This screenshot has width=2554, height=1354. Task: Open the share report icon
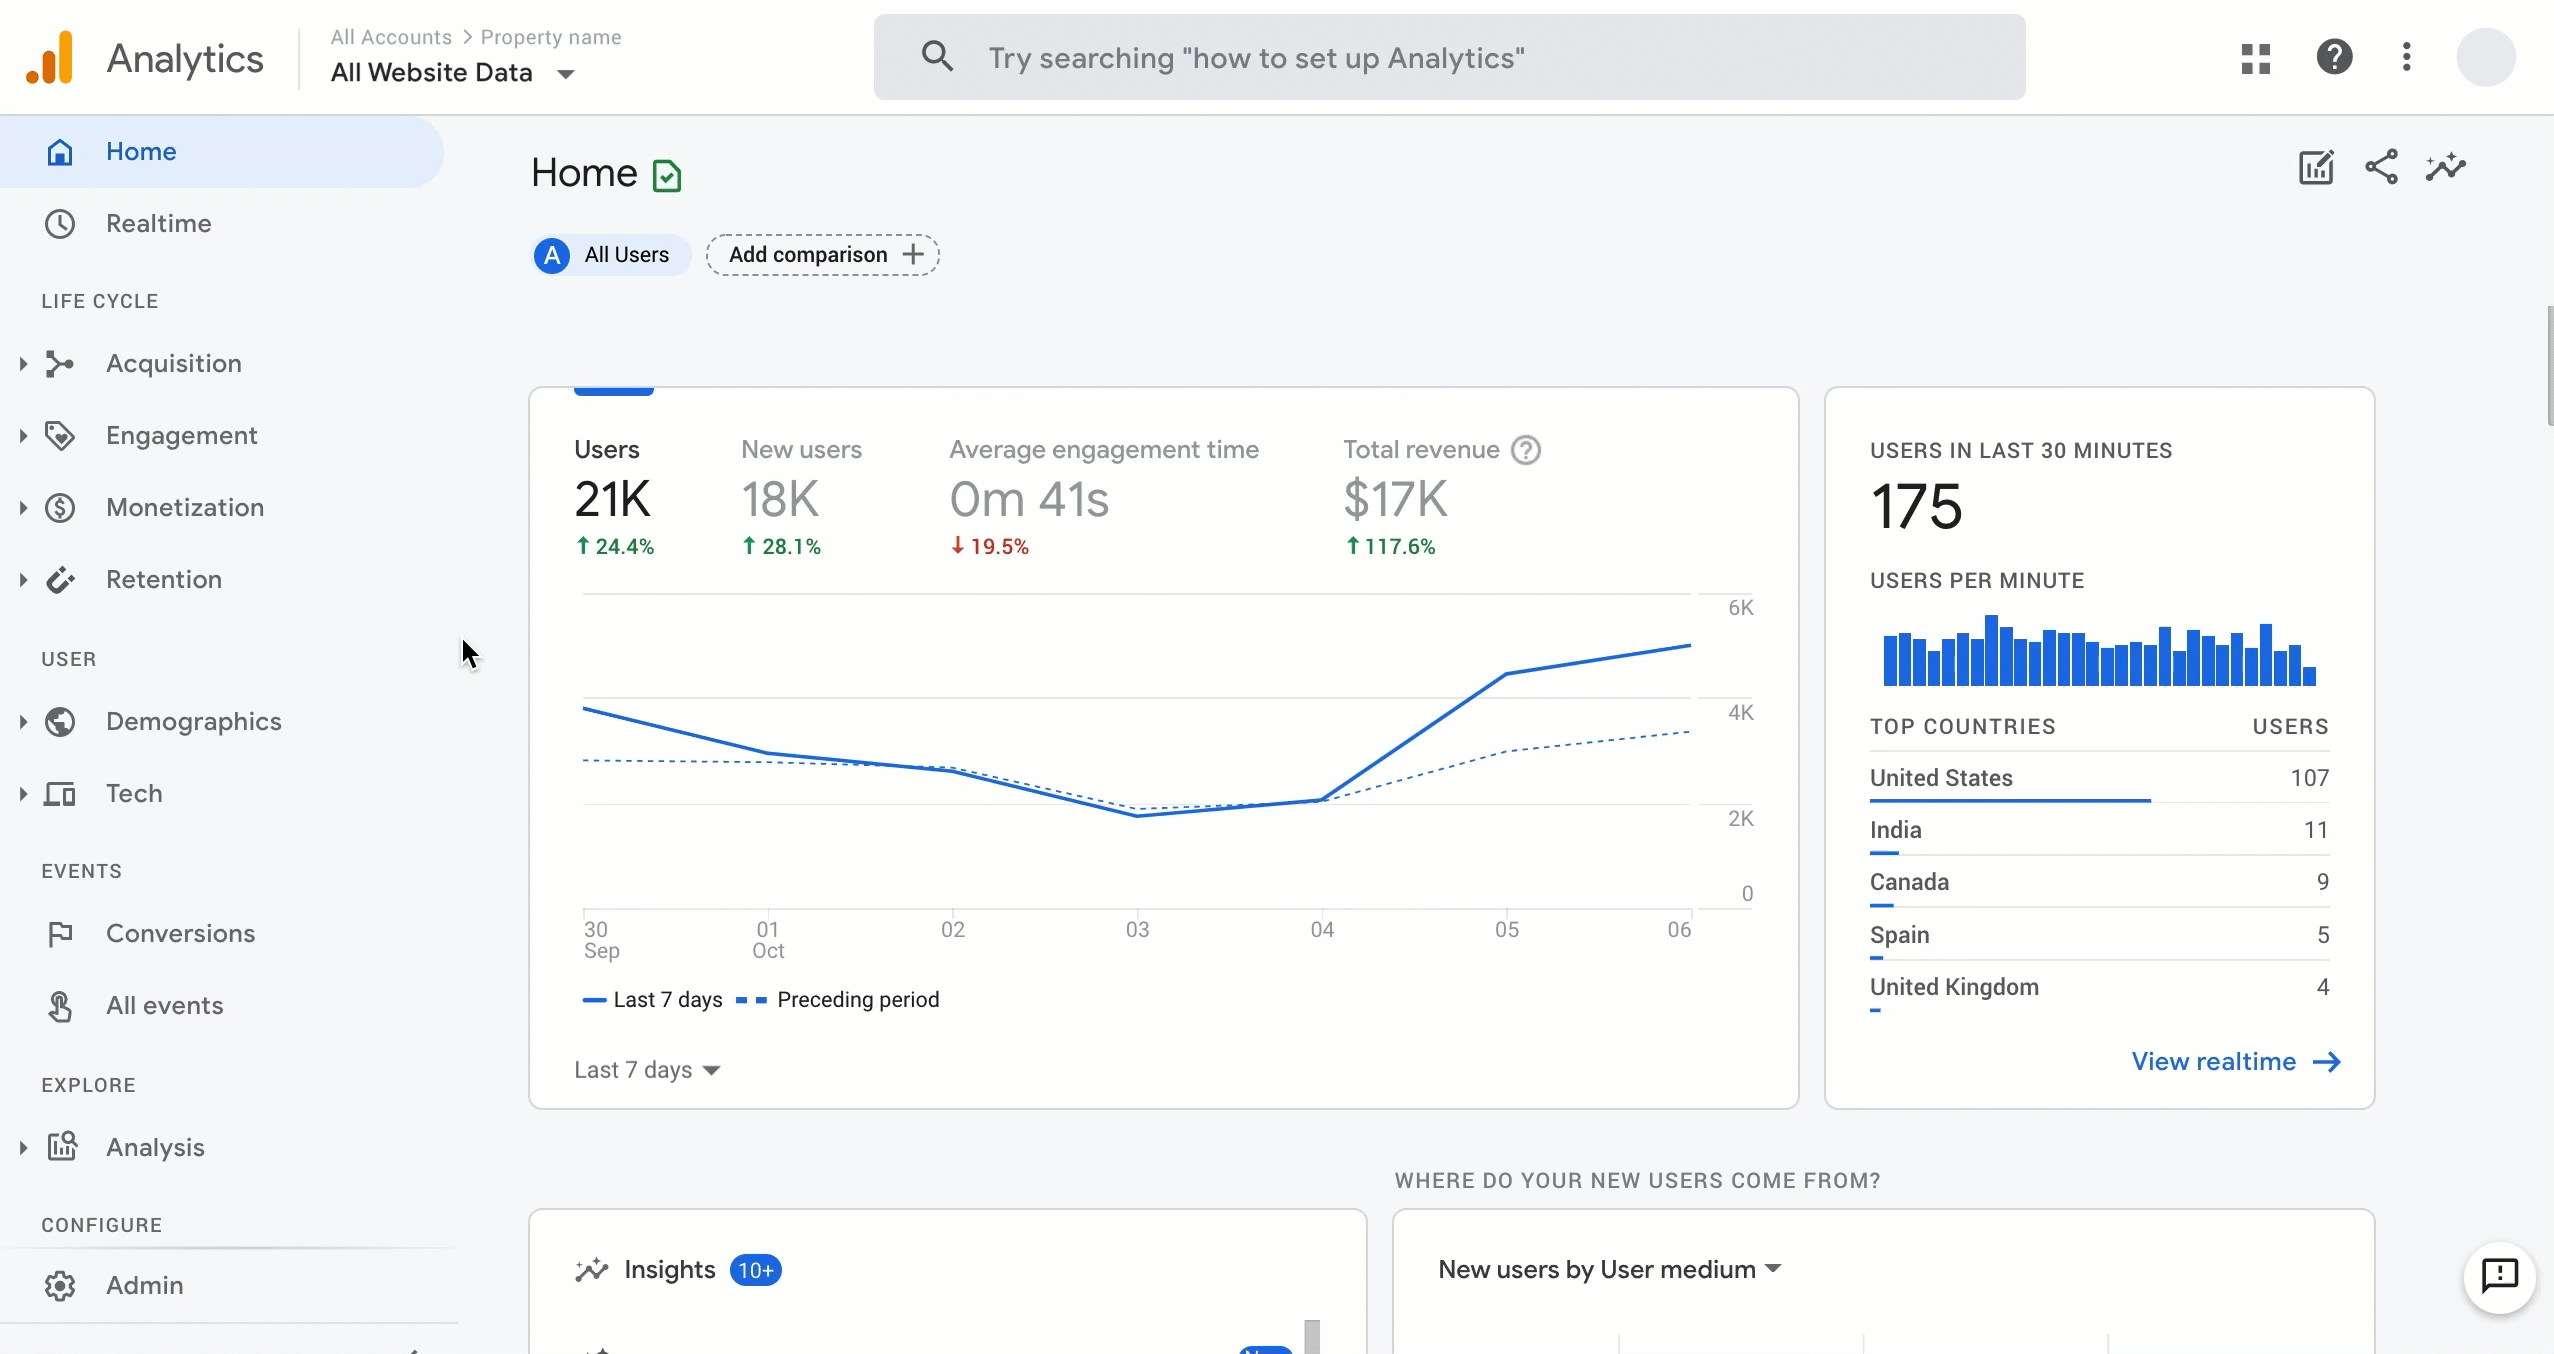click(x=2380, y=167)
